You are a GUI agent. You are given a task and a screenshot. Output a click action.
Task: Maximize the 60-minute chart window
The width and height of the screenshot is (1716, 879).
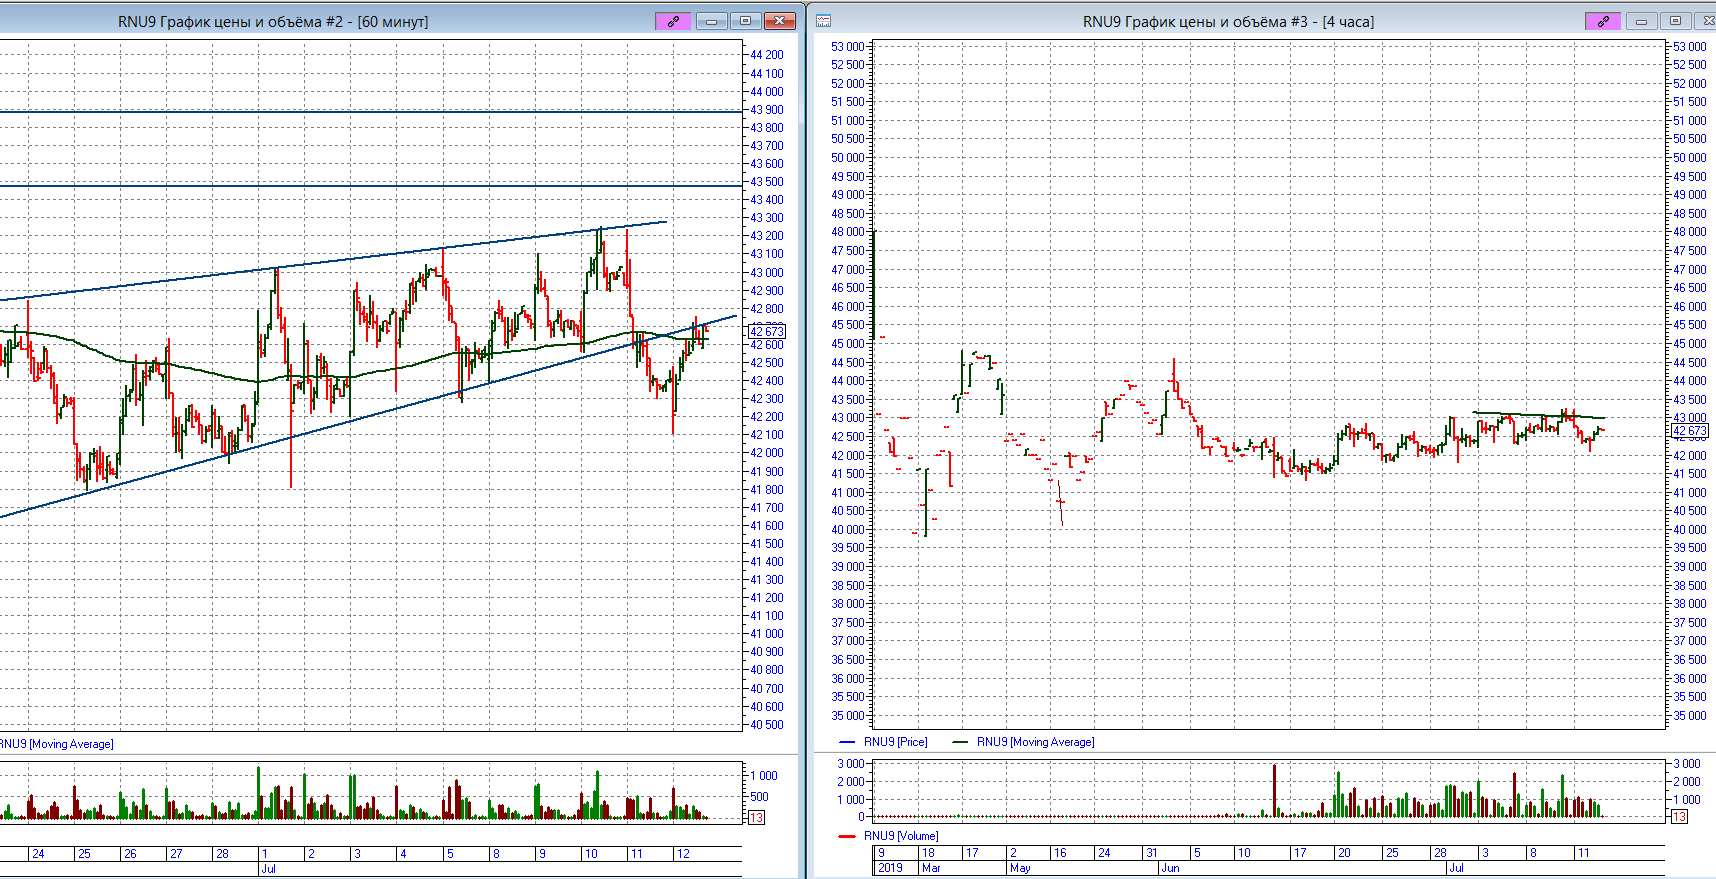(x=745, y=21)
